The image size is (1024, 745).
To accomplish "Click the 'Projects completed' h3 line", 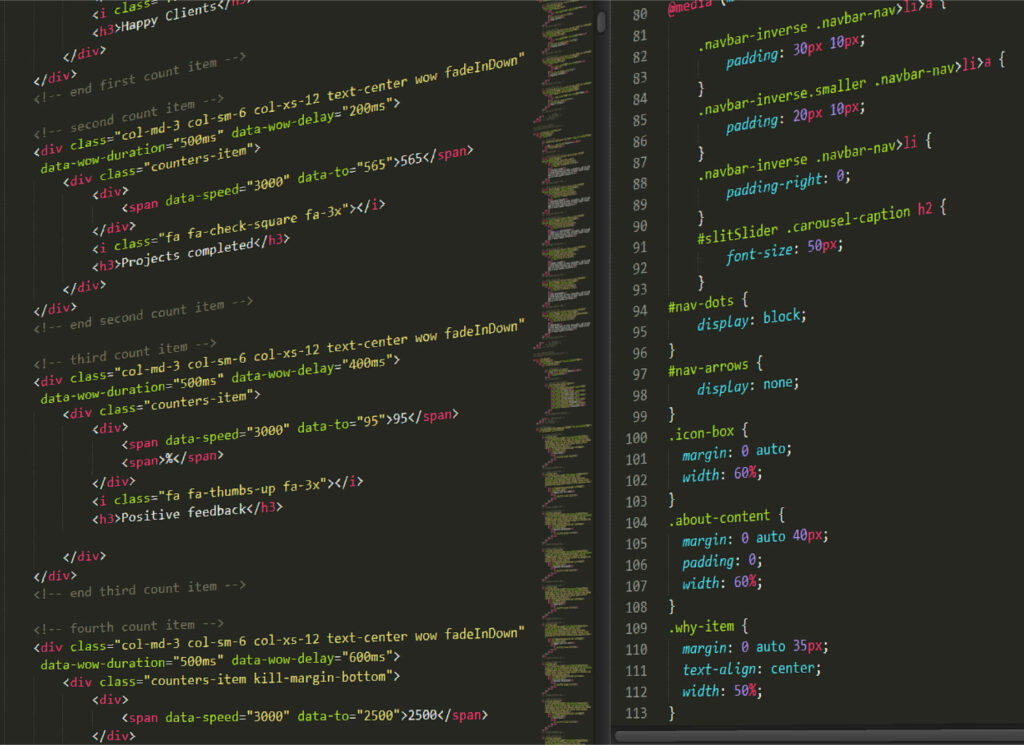I will point(190,253).
